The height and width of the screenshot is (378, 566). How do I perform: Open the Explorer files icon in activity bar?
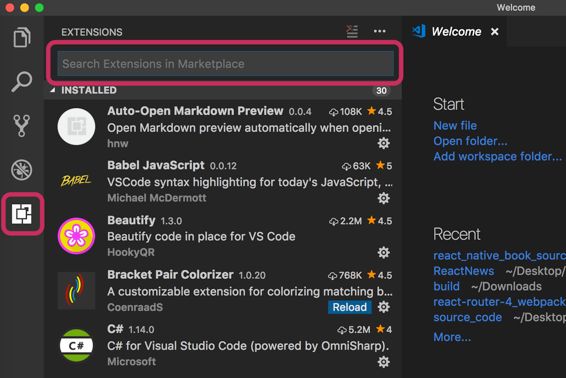click(x=22, y=37)
